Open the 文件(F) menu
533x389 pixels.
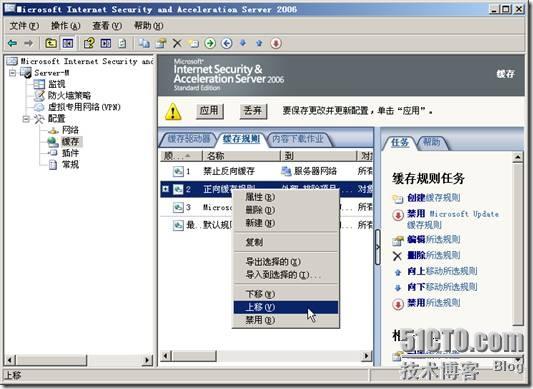24,26
